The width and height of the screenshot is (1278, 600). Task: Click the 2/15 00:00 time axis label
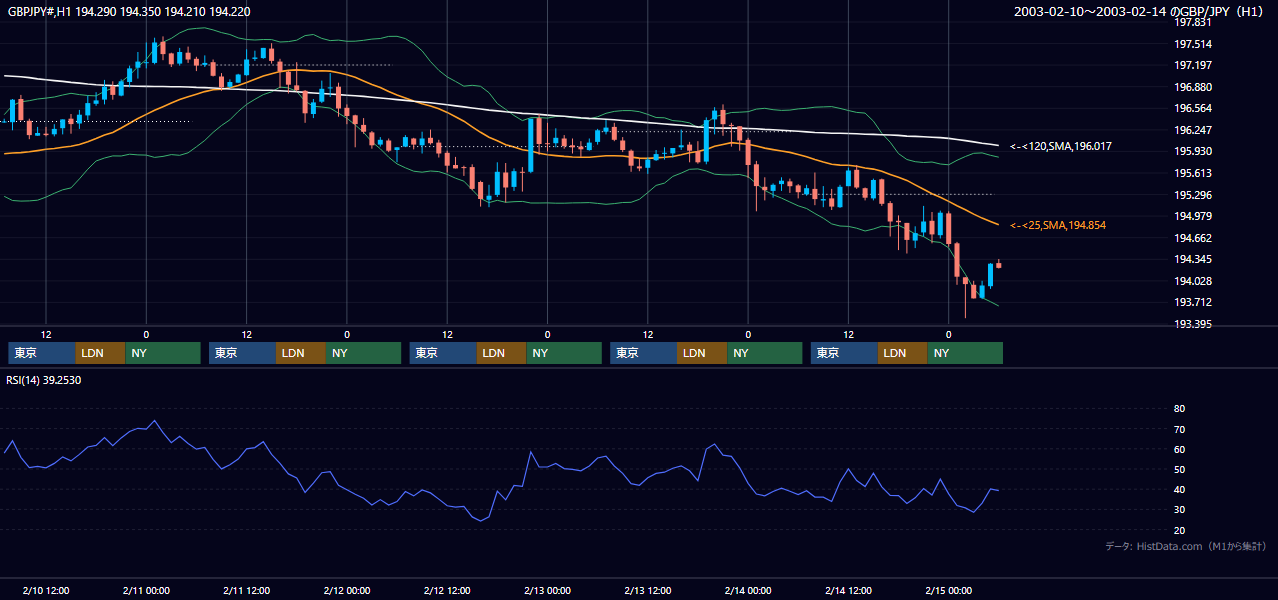948,590
